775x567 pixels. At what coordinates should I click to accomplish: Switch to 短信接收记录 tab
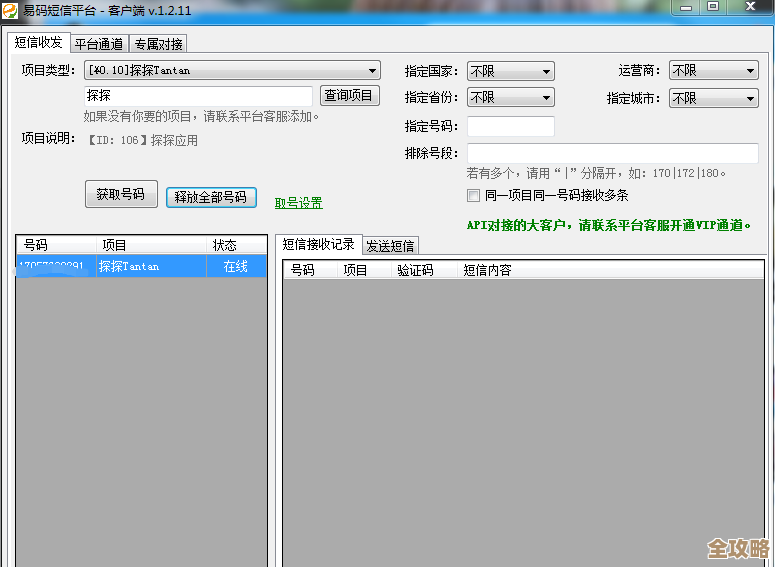tap(318, 244)
